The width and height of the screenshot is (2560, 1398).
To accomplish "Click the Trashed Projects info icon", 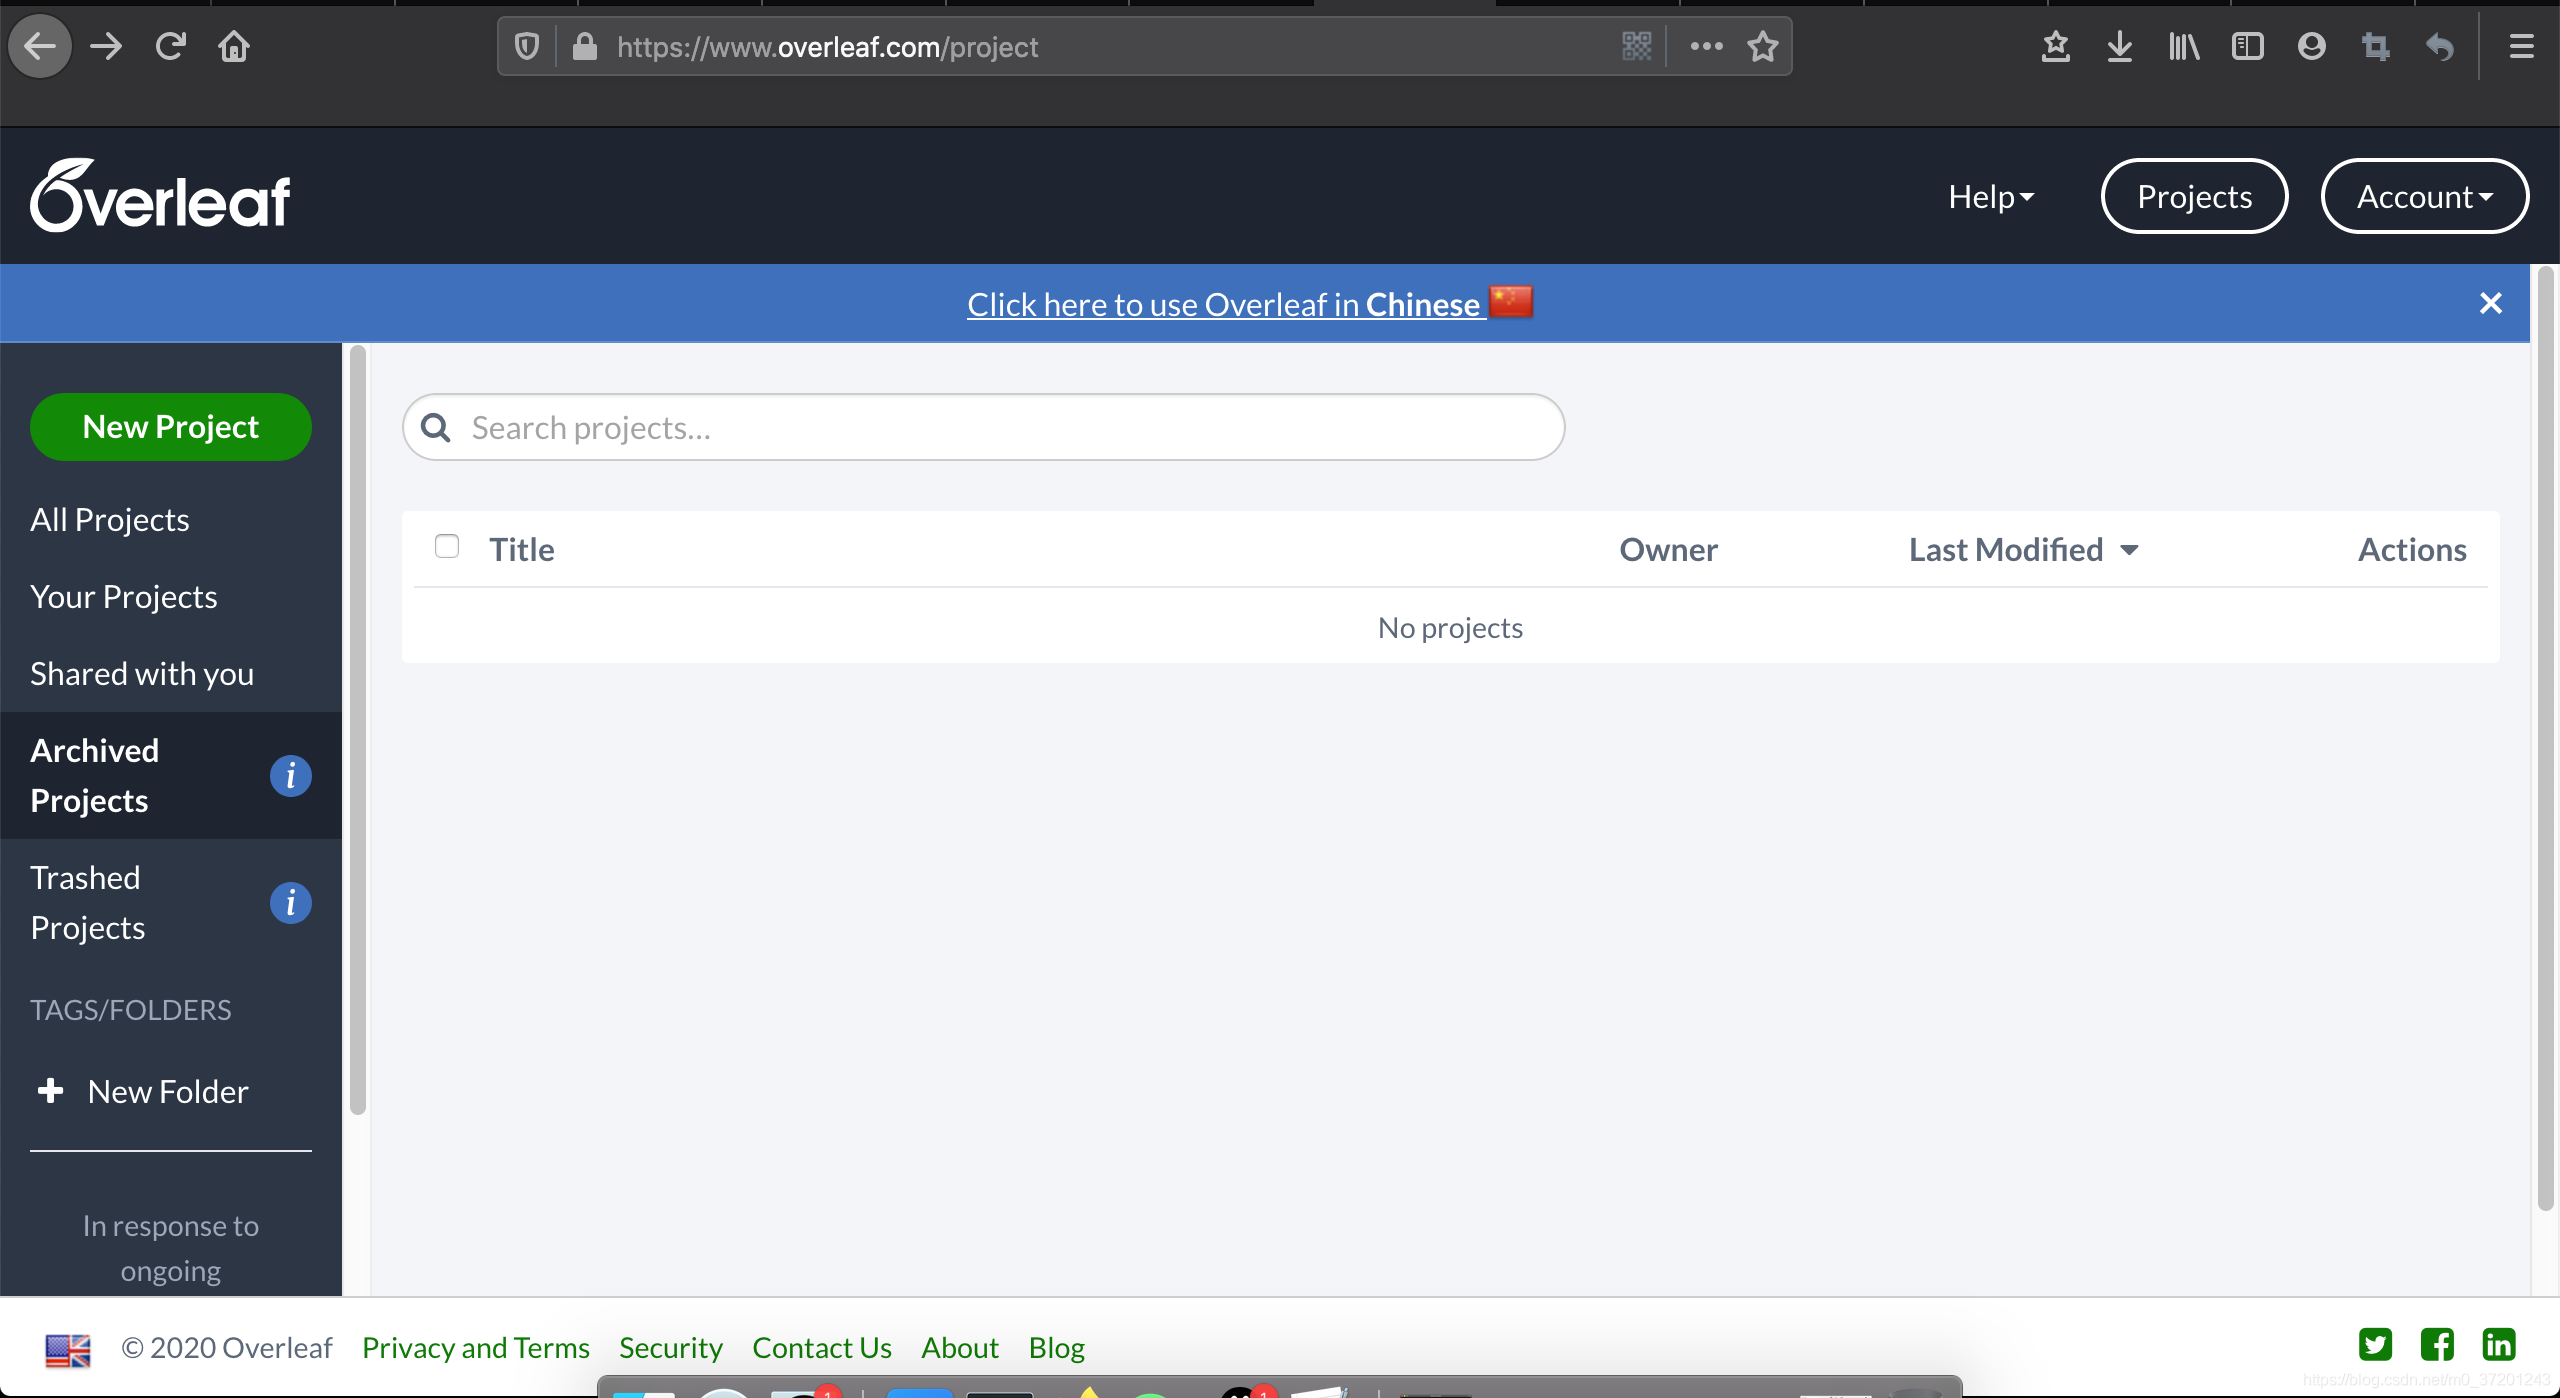I will (290, 903).
